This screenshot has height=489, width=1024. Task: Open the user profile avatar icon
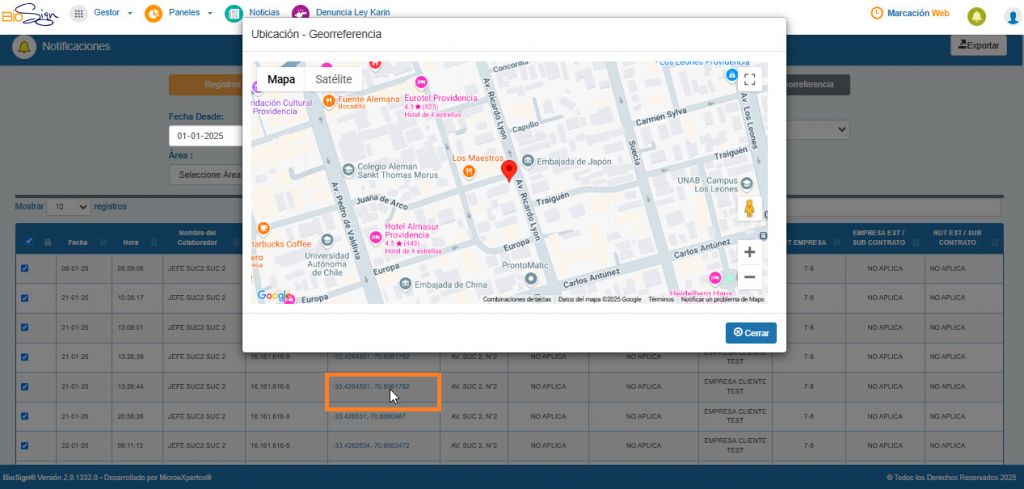(x=1013, y=16)
